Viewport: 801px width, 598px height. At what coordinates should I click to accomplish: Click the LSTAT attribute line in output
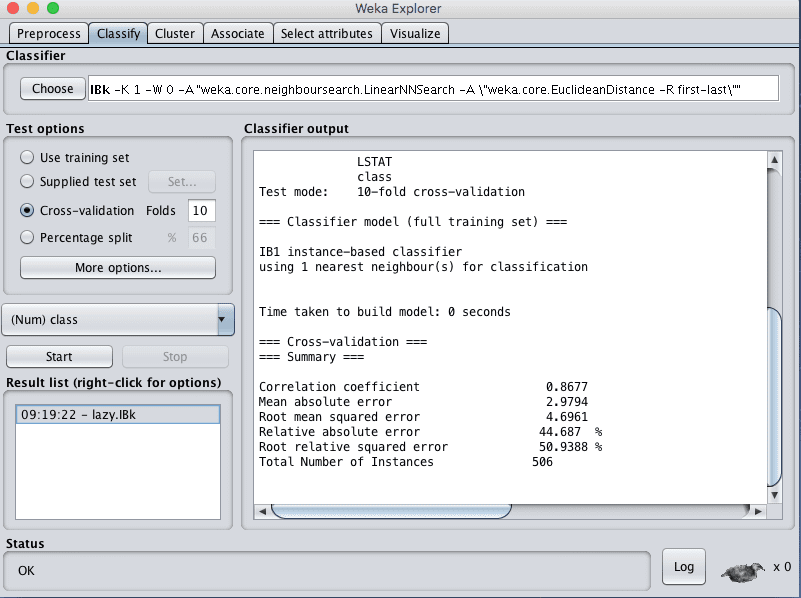click(374, 162)
